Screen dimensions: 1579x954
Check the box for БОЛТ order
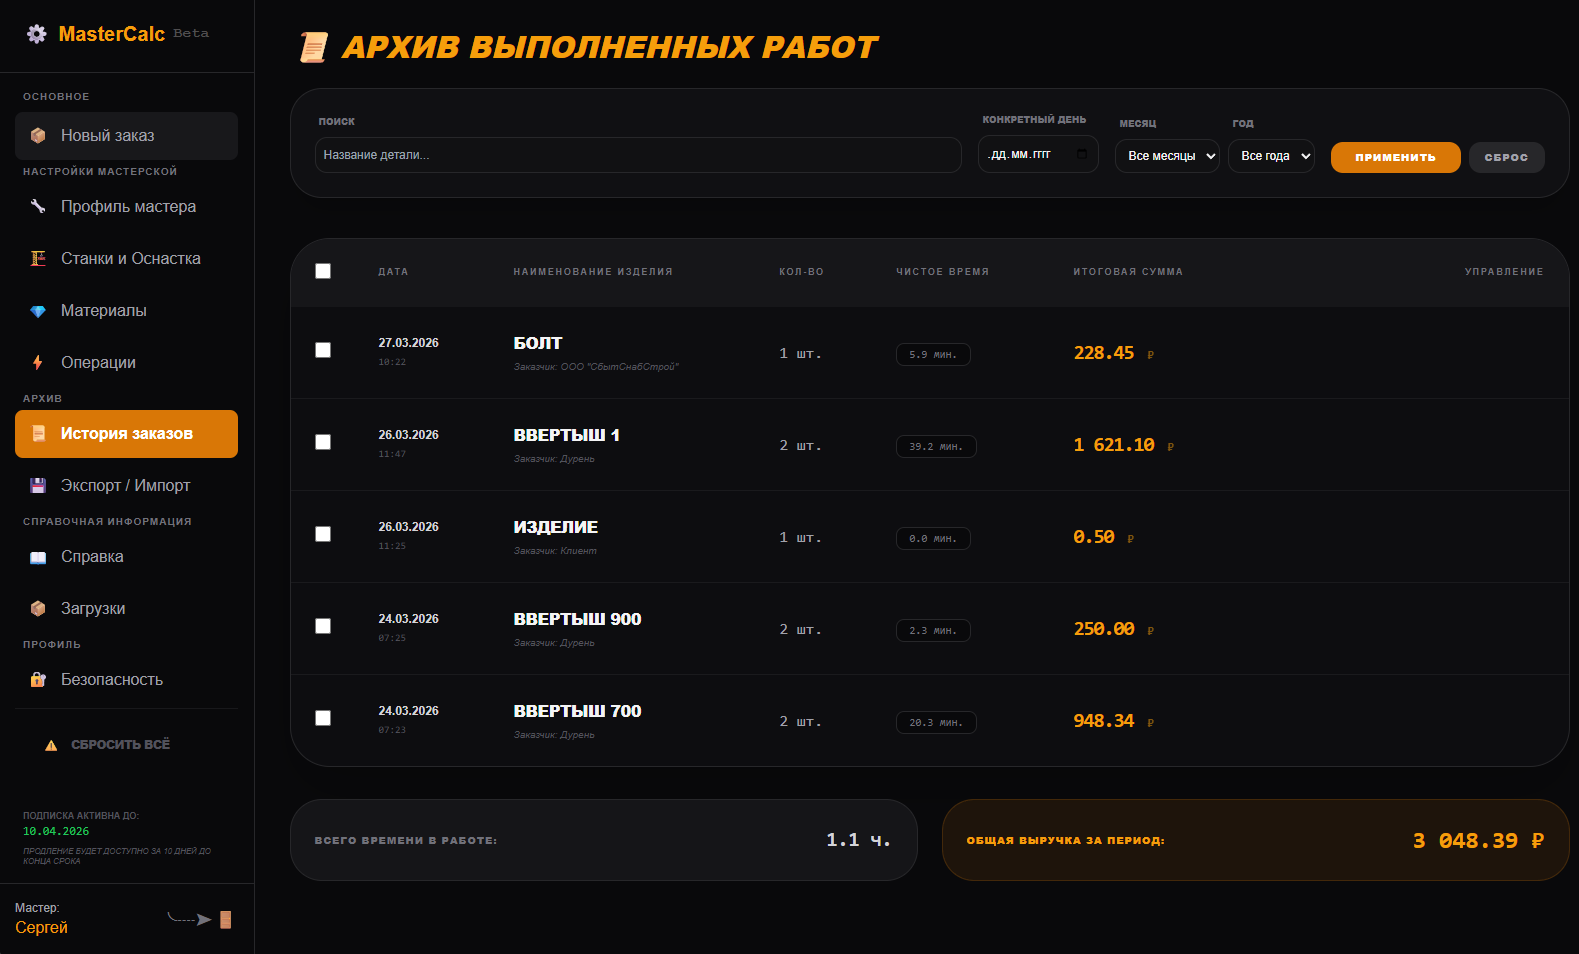[323, 350]
